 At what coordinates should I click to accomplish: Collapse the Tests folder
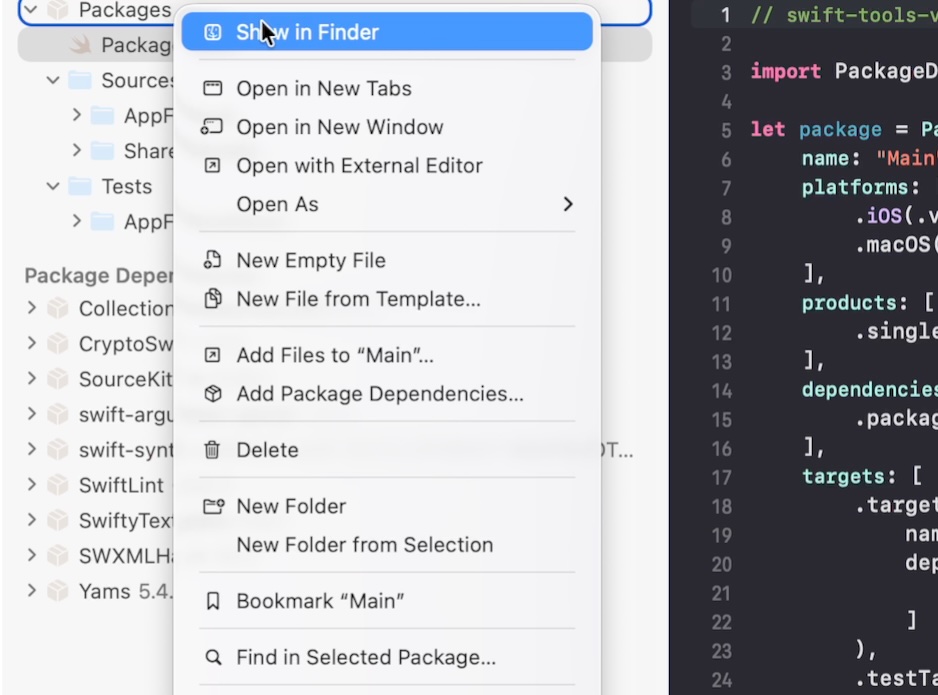(x=53, y=186)
